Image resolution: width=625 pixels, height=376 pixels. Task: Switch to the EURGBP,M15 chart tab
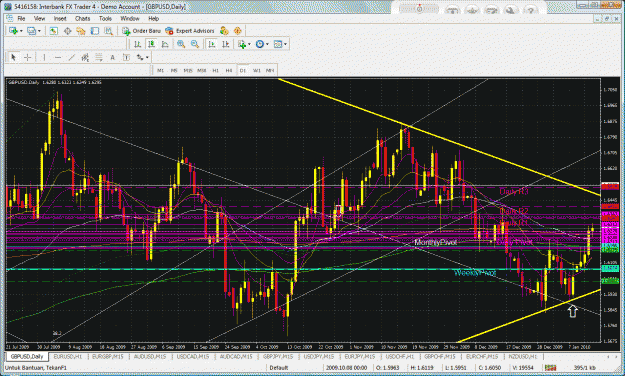[x=108, y=356]
